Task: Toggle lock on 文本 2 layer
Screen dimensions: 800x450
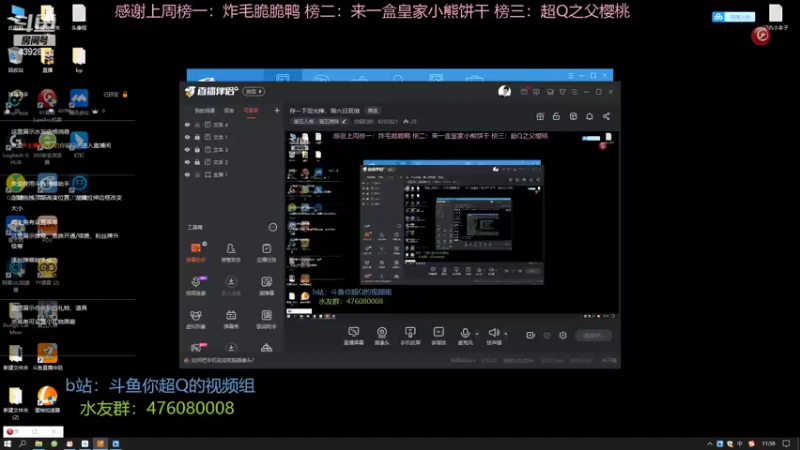Action: 197,162
